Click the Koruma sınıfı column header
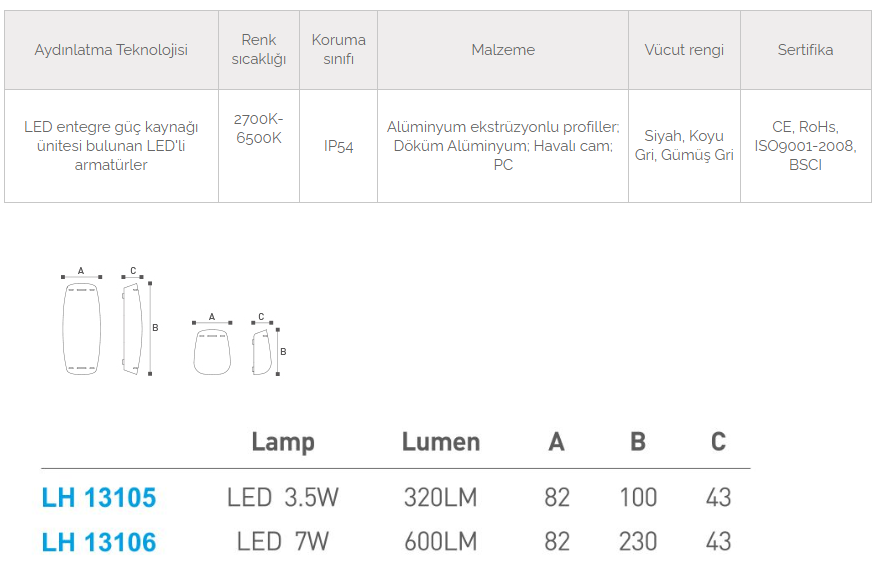The image size is (885, 585). pos(339,50)
